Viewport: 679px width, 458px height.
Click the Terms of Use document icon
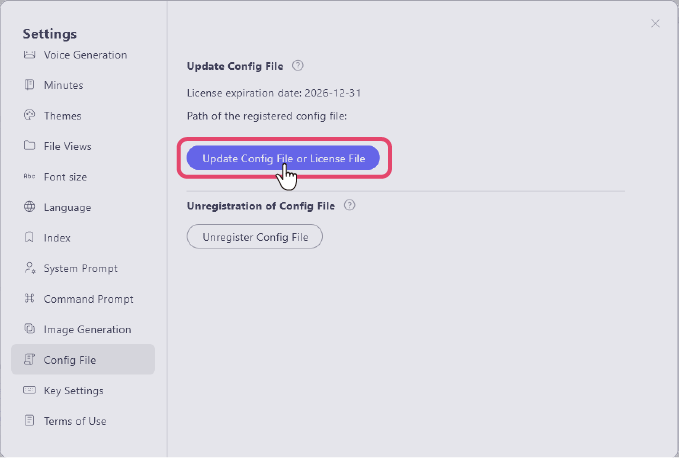[29, 421]
